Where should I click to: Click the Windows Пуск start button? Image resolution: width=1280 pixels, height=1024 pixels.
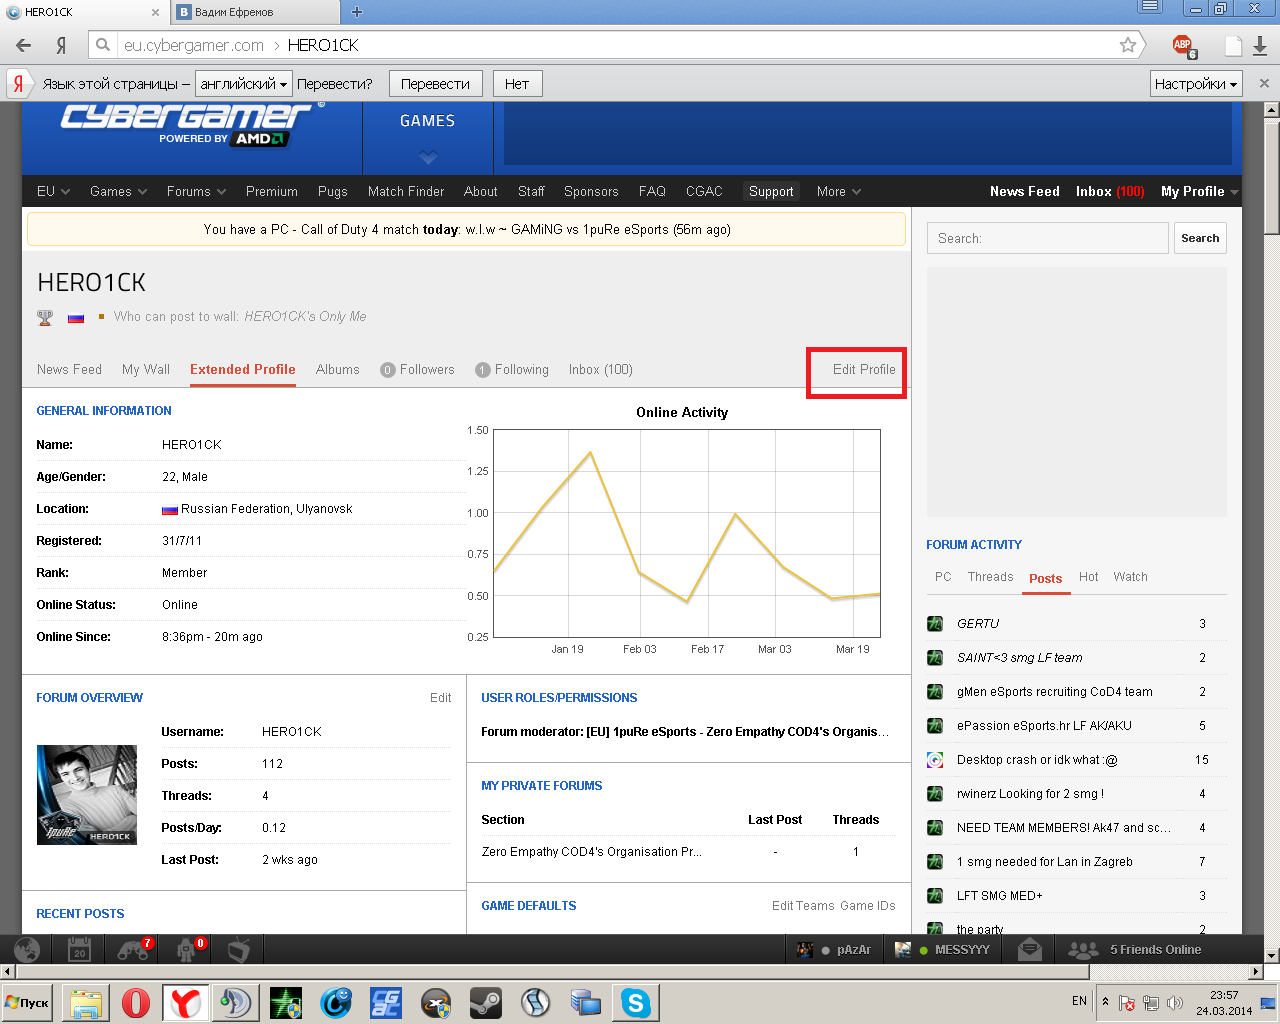point(28,1003)
